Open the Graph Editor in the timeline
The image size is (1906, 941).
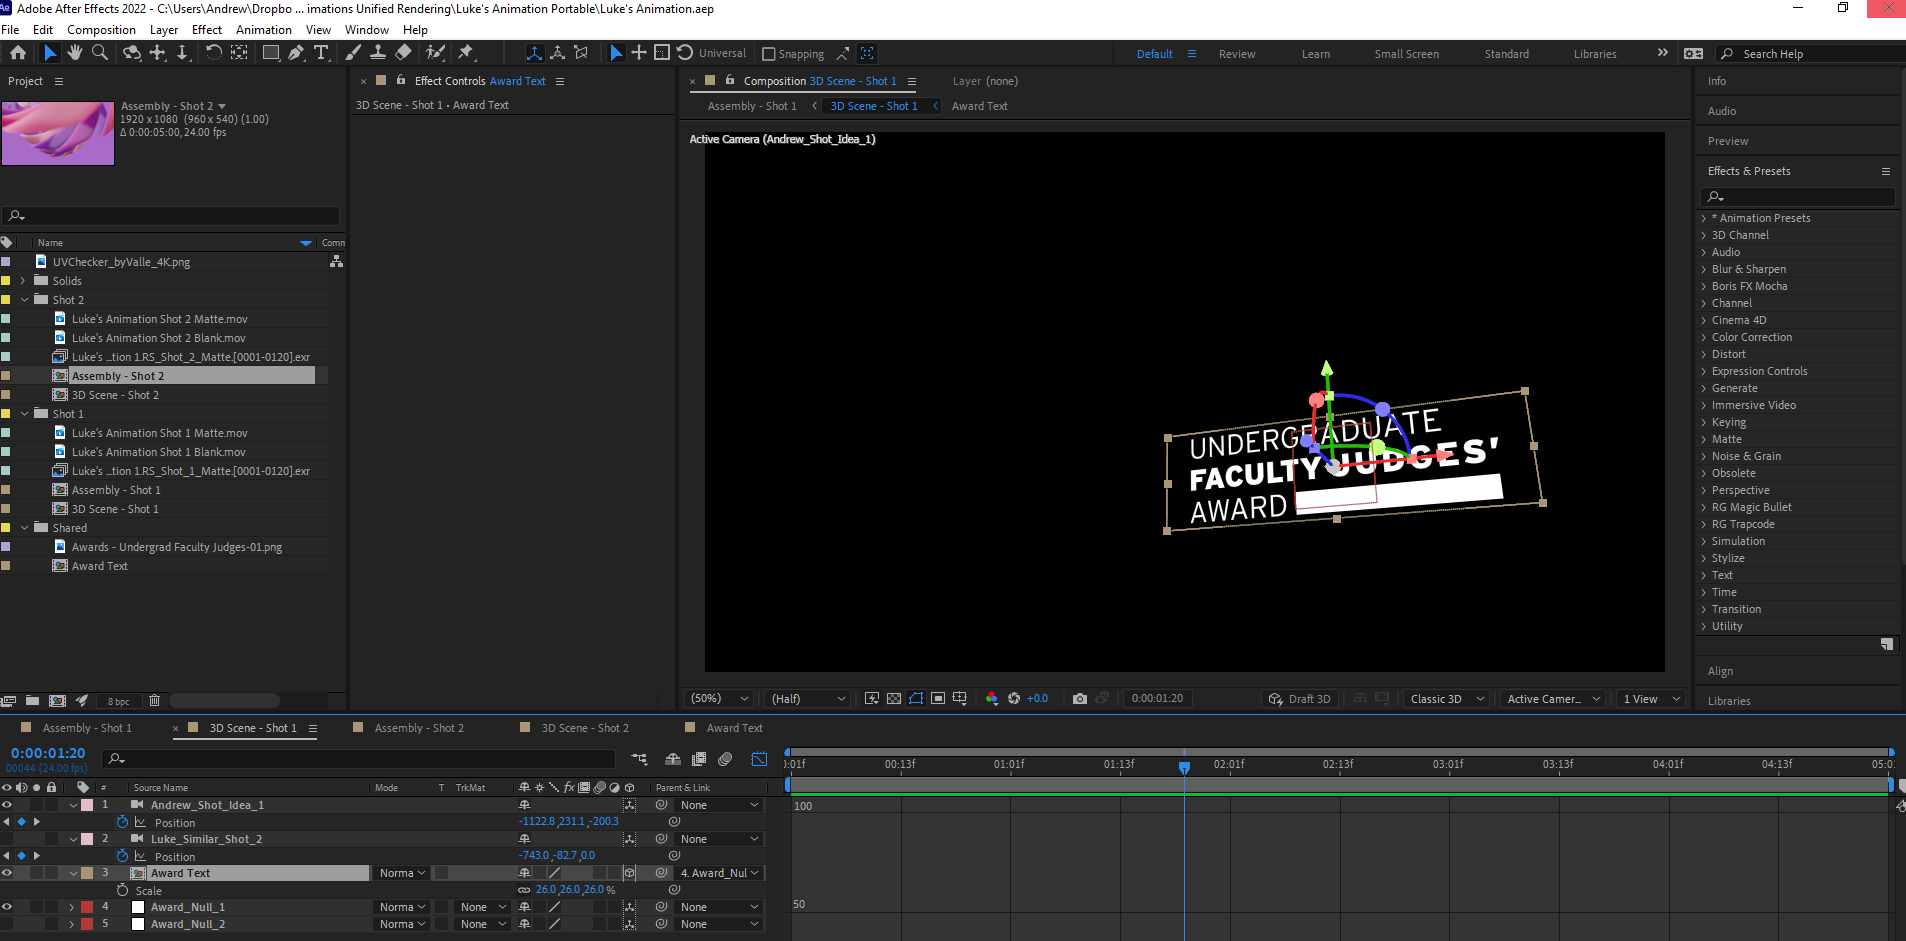pyautogui.click(x=760, y=759)
